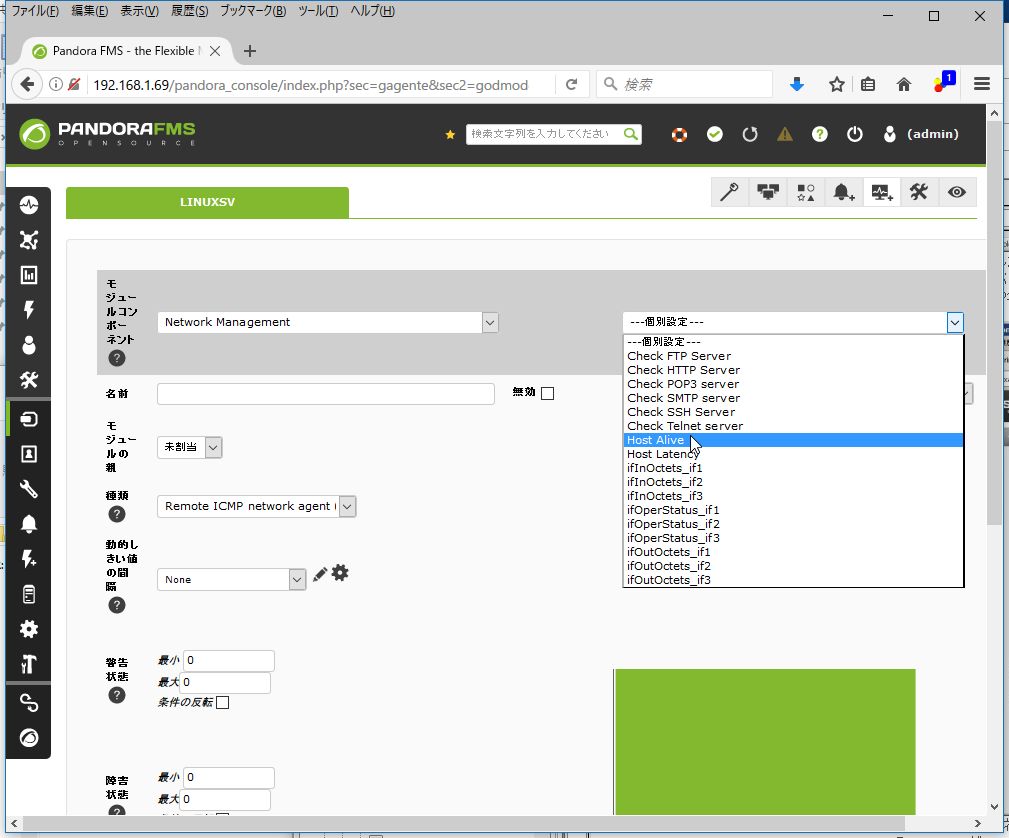Open the Remote ICMP network agent type dropdown

tap(256, 507)
